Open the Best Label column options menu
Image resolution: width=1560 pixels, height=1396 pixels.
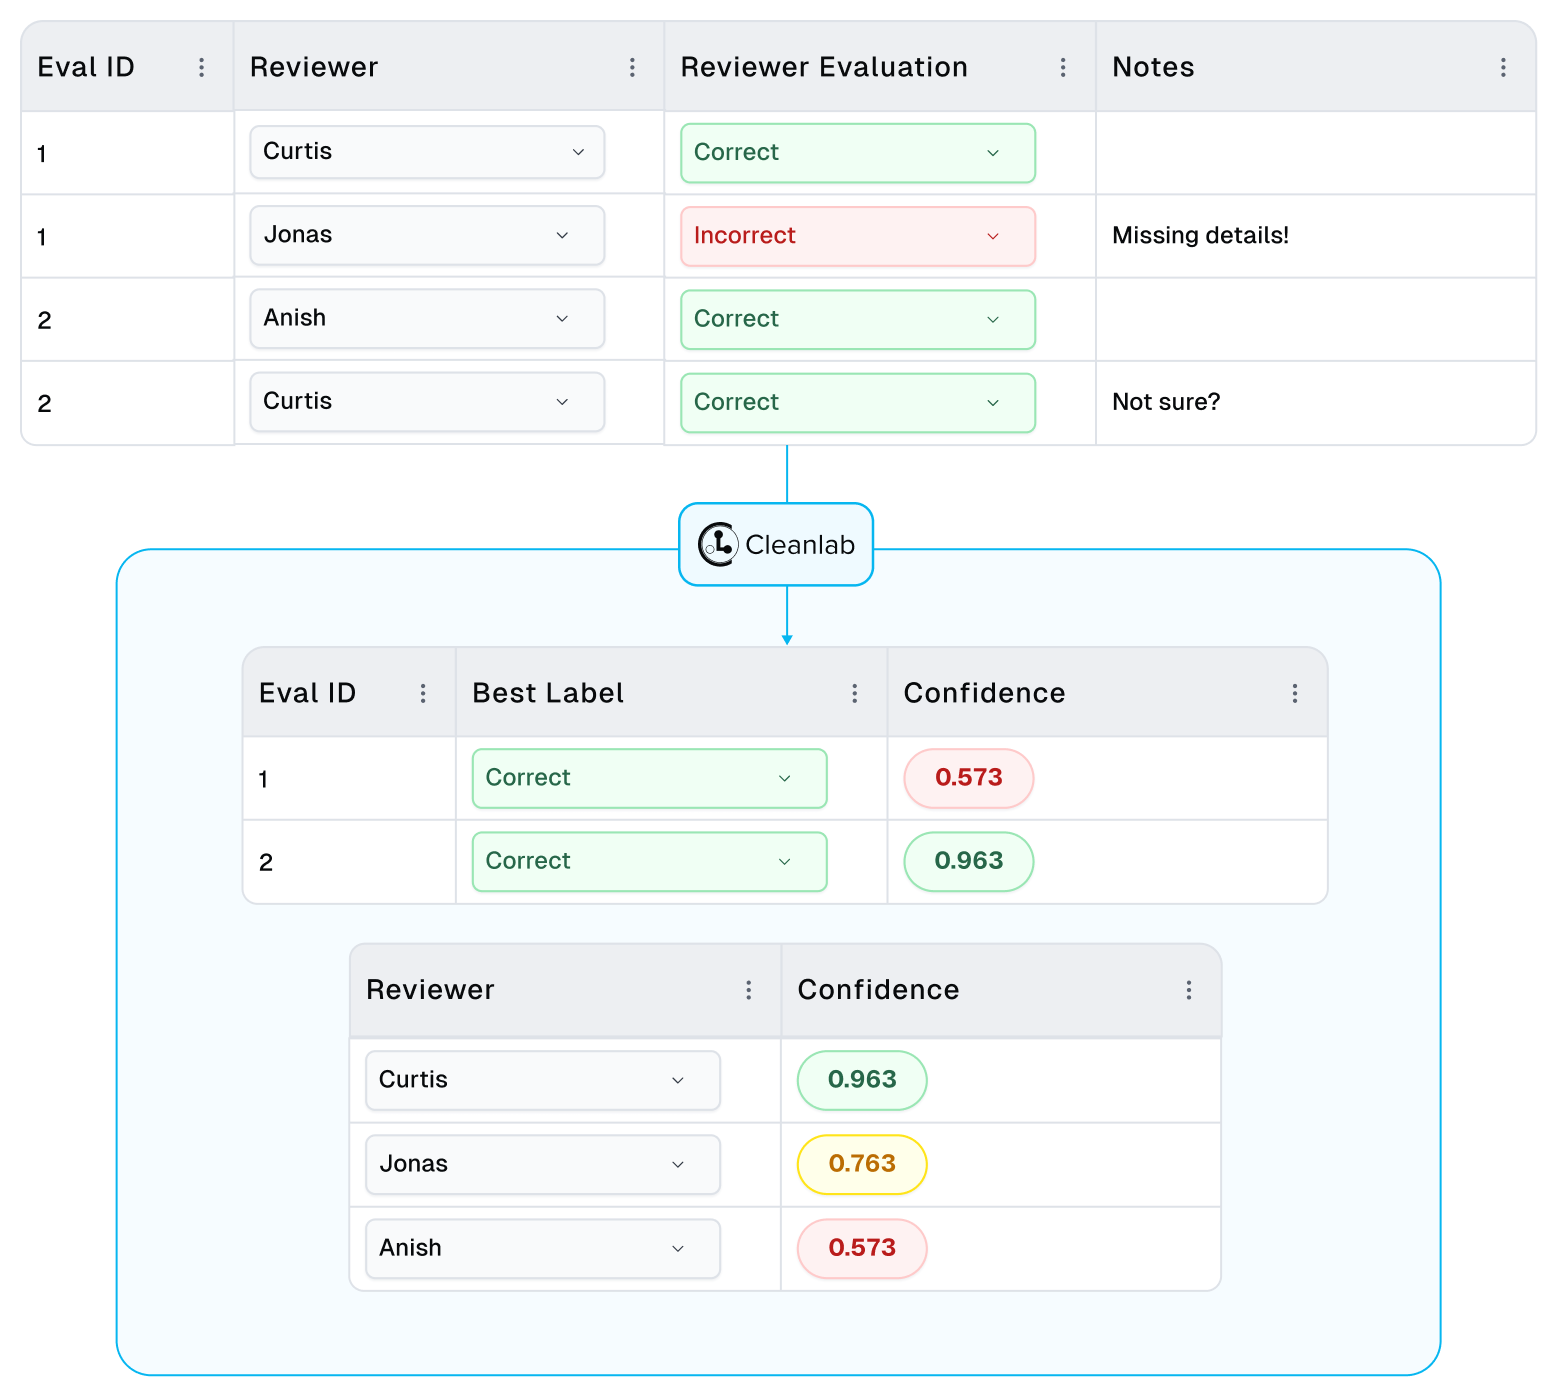point(854,693)
